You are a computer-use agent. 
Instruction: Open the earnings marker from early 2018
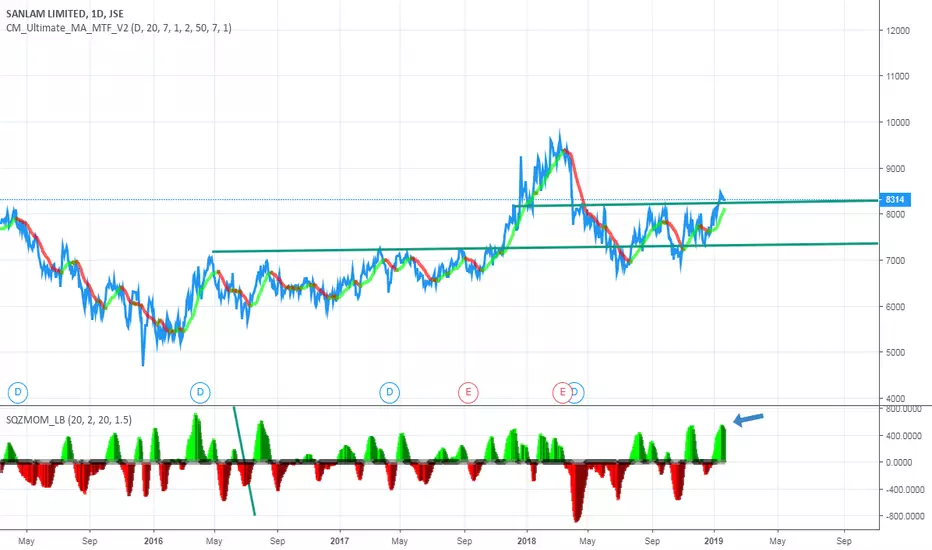point(562,392)
